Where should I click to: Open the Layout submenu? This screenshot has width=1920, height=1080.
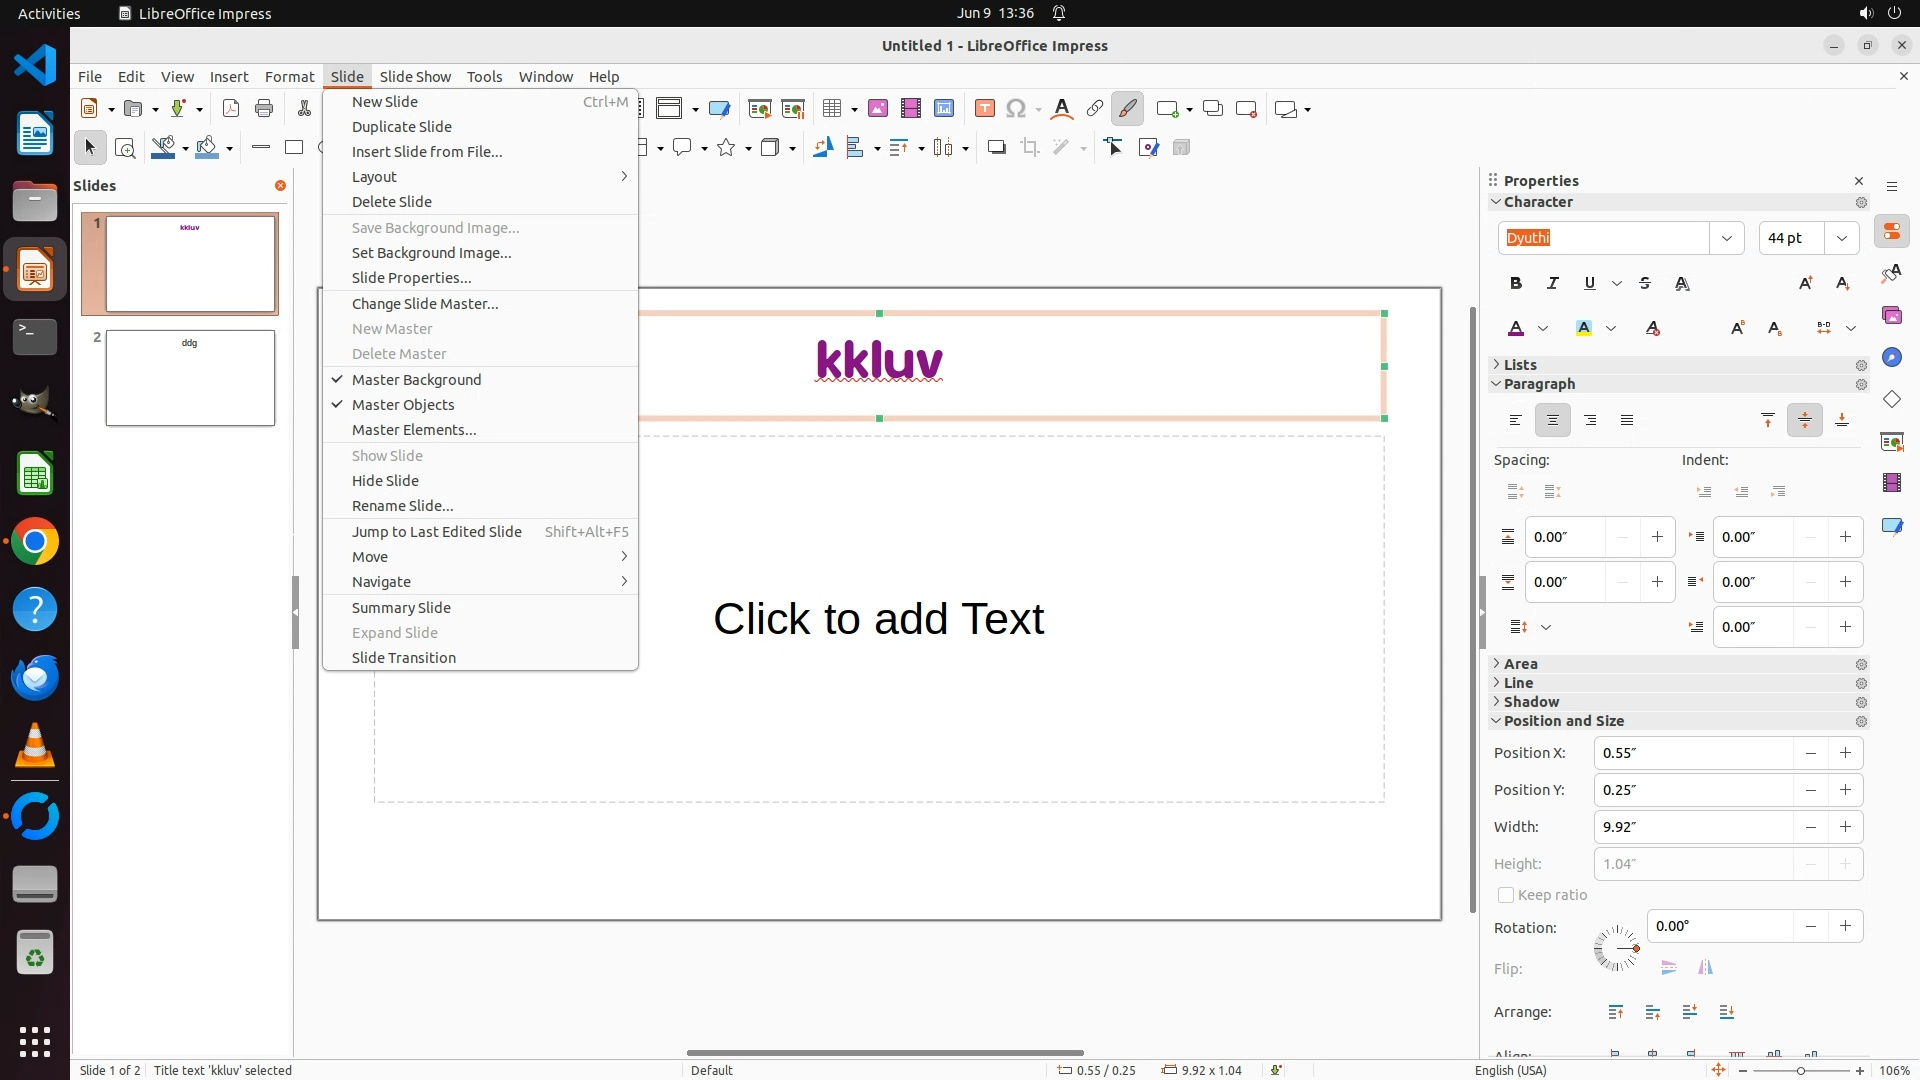point(375,177)
